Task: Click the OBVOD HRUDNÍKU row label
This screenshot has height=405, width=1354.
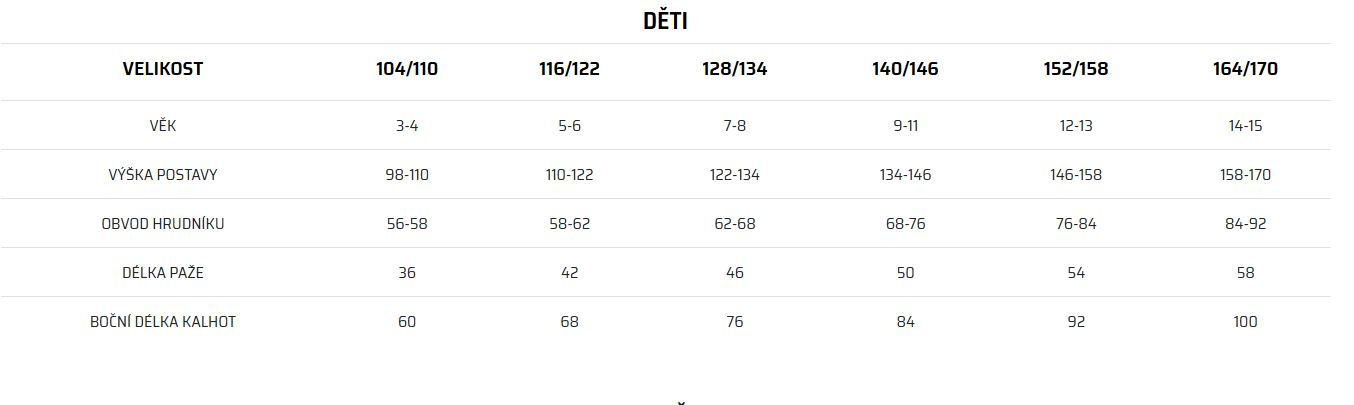Action: click(x=163, y=224)
